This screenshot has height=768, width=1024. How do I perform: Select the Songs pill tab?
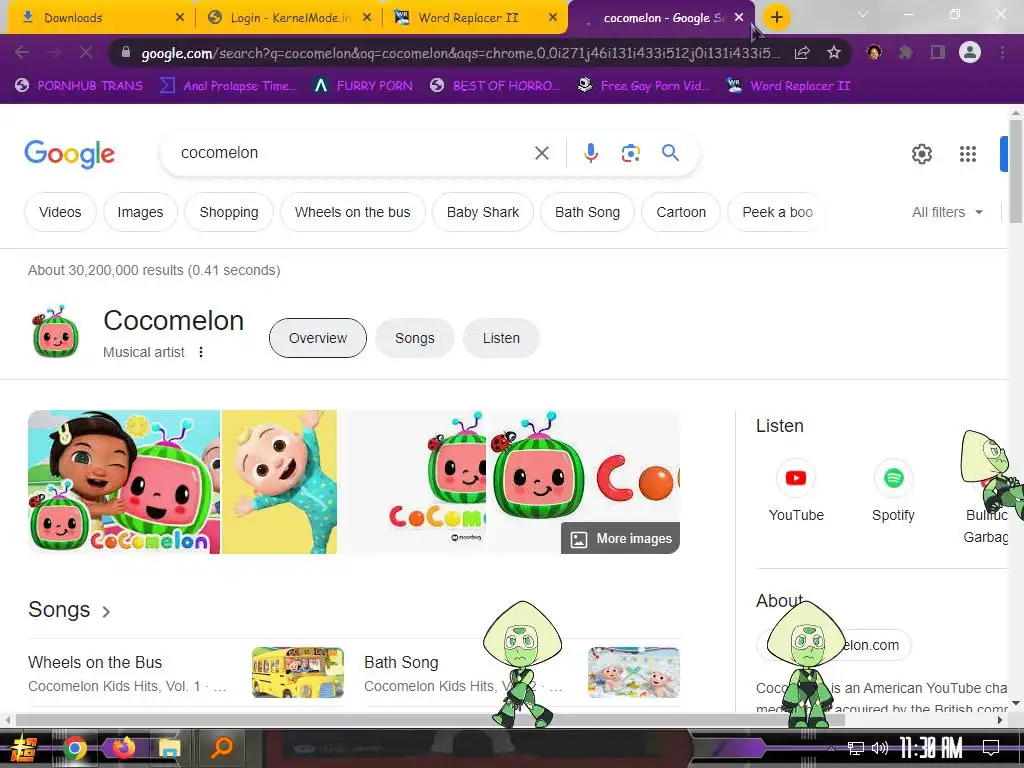(x=415, y=338)
